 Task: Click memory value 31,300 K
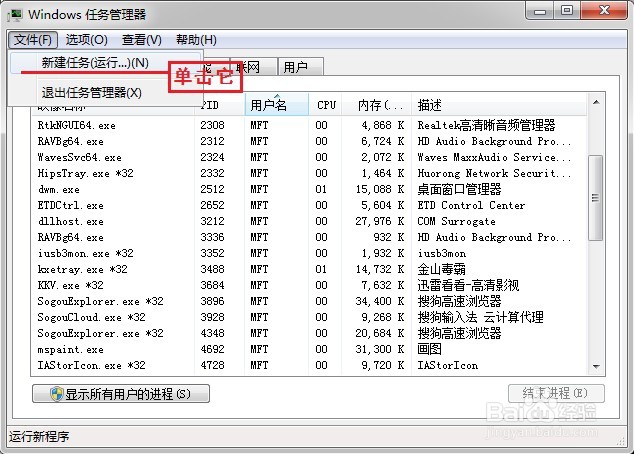(380, 349)
